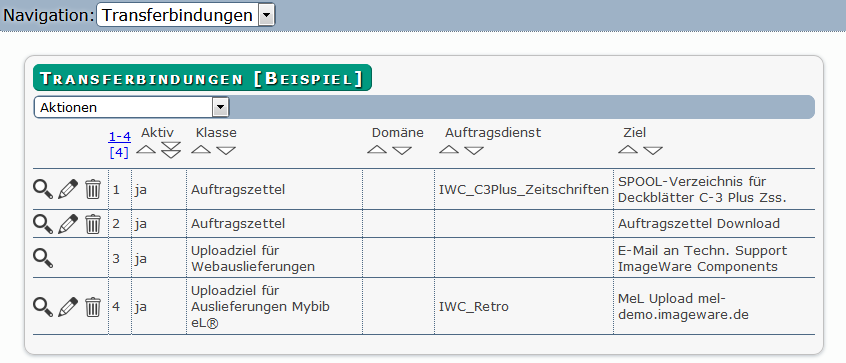
Task: View details of row 1 Auftragszettel
Action: click(x=43, y=190)
